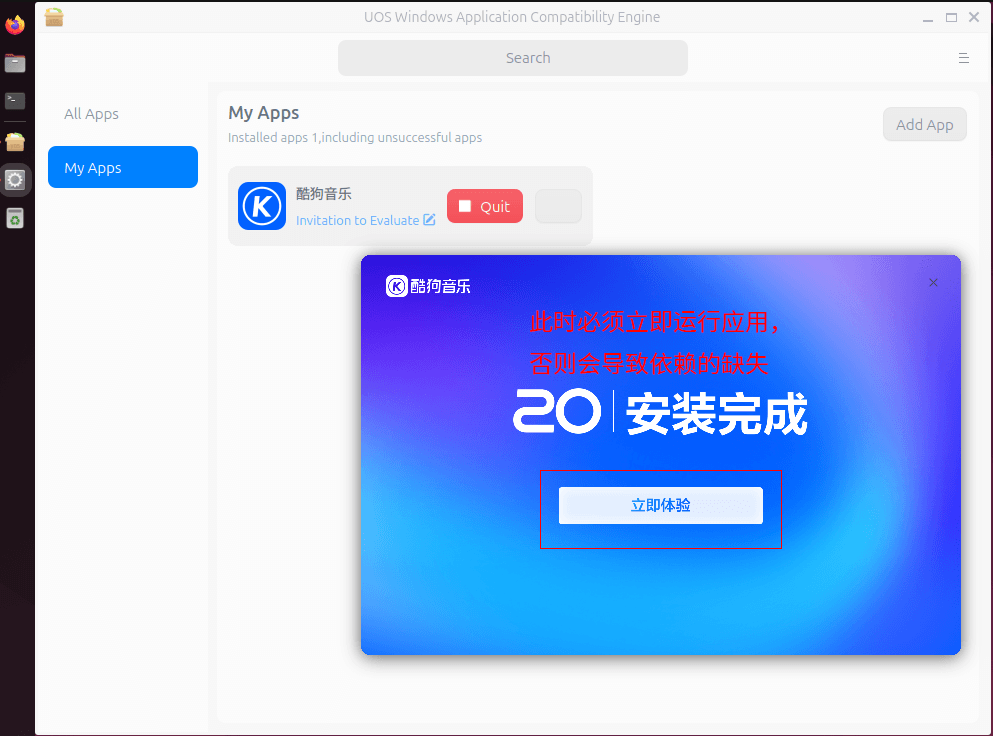This screenshot has height=736, width=993.
Task: Launch the Terminal from the dock
Action: tap(15, 101)
